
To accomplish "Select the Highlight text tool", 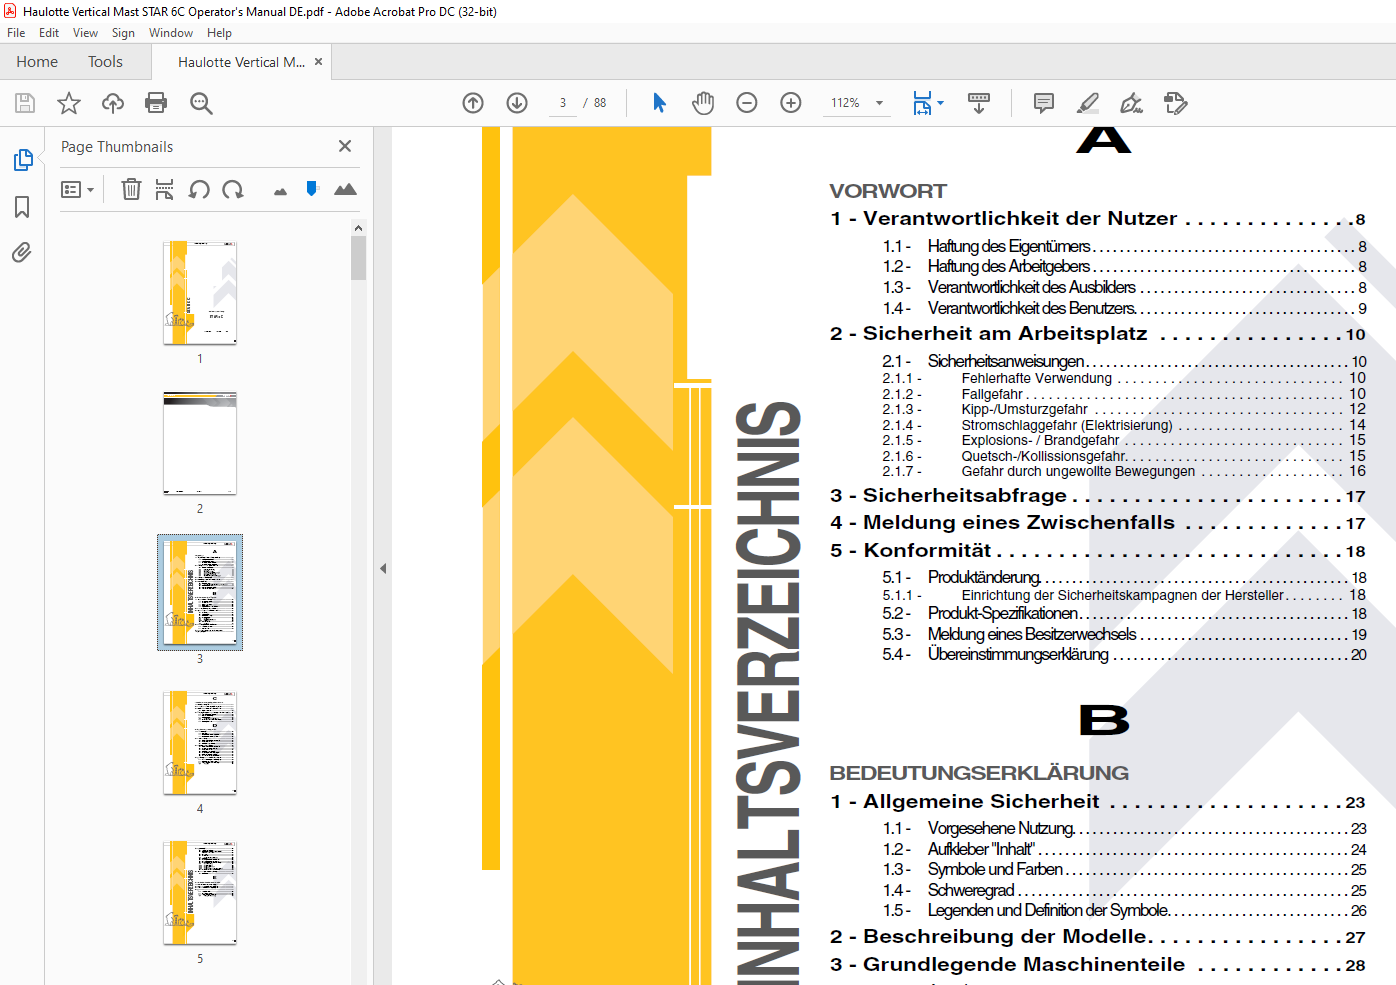I will (x=1088, y=103).
